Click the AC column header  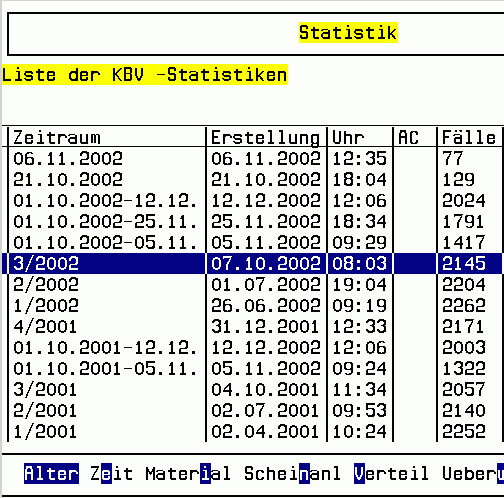(x=408, y=137)
